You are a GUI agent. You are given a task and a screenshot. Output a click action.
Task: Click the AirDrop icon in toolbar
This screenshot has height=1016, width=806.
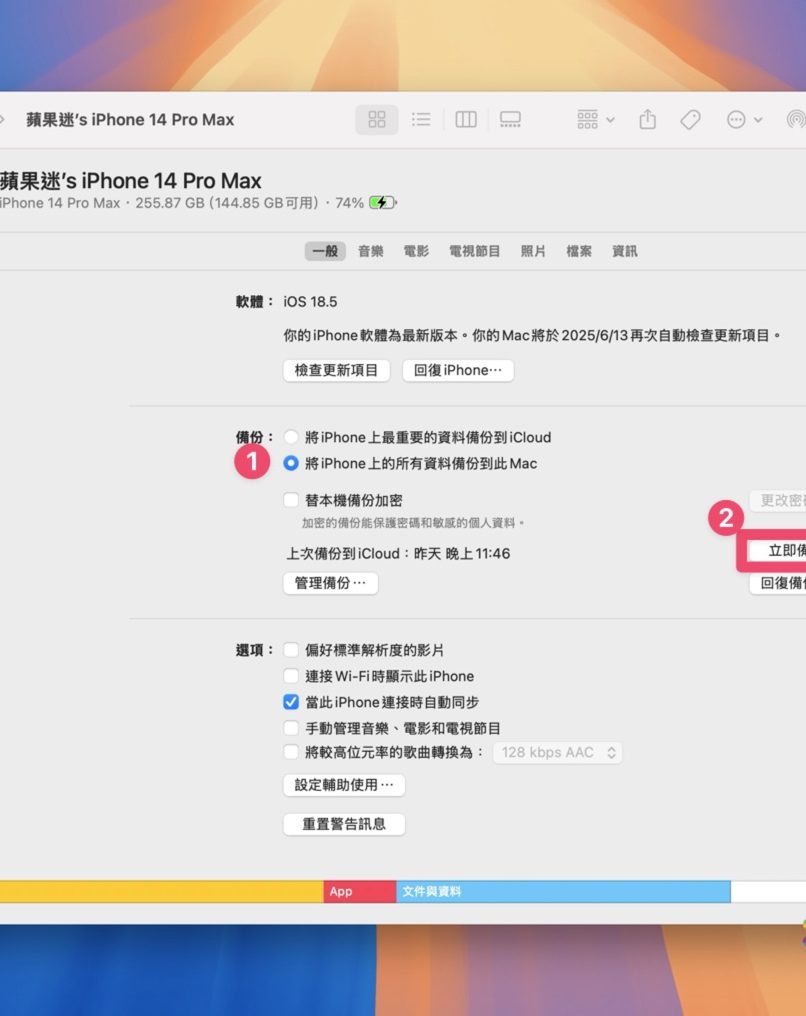[796, 120]
